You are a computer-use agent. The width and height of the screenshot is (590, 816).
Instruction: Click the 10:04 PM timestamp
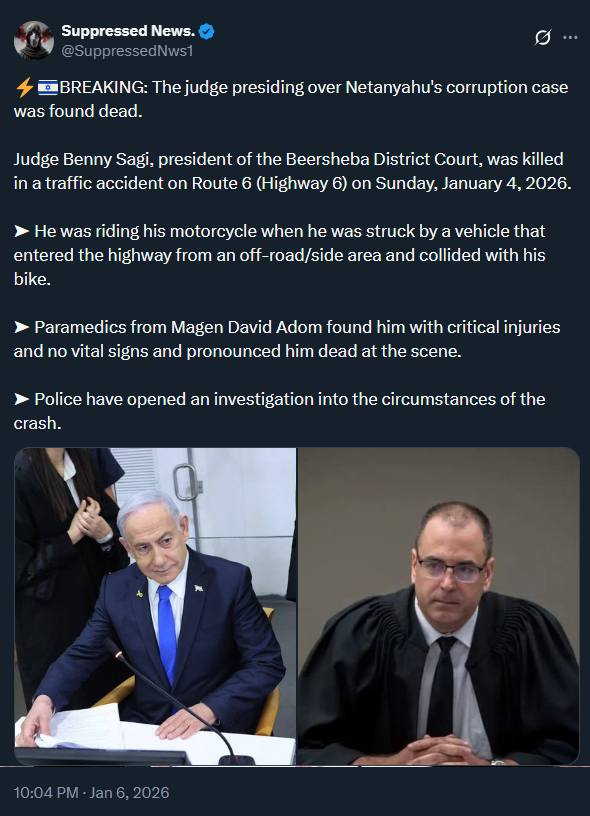(46, 793)
